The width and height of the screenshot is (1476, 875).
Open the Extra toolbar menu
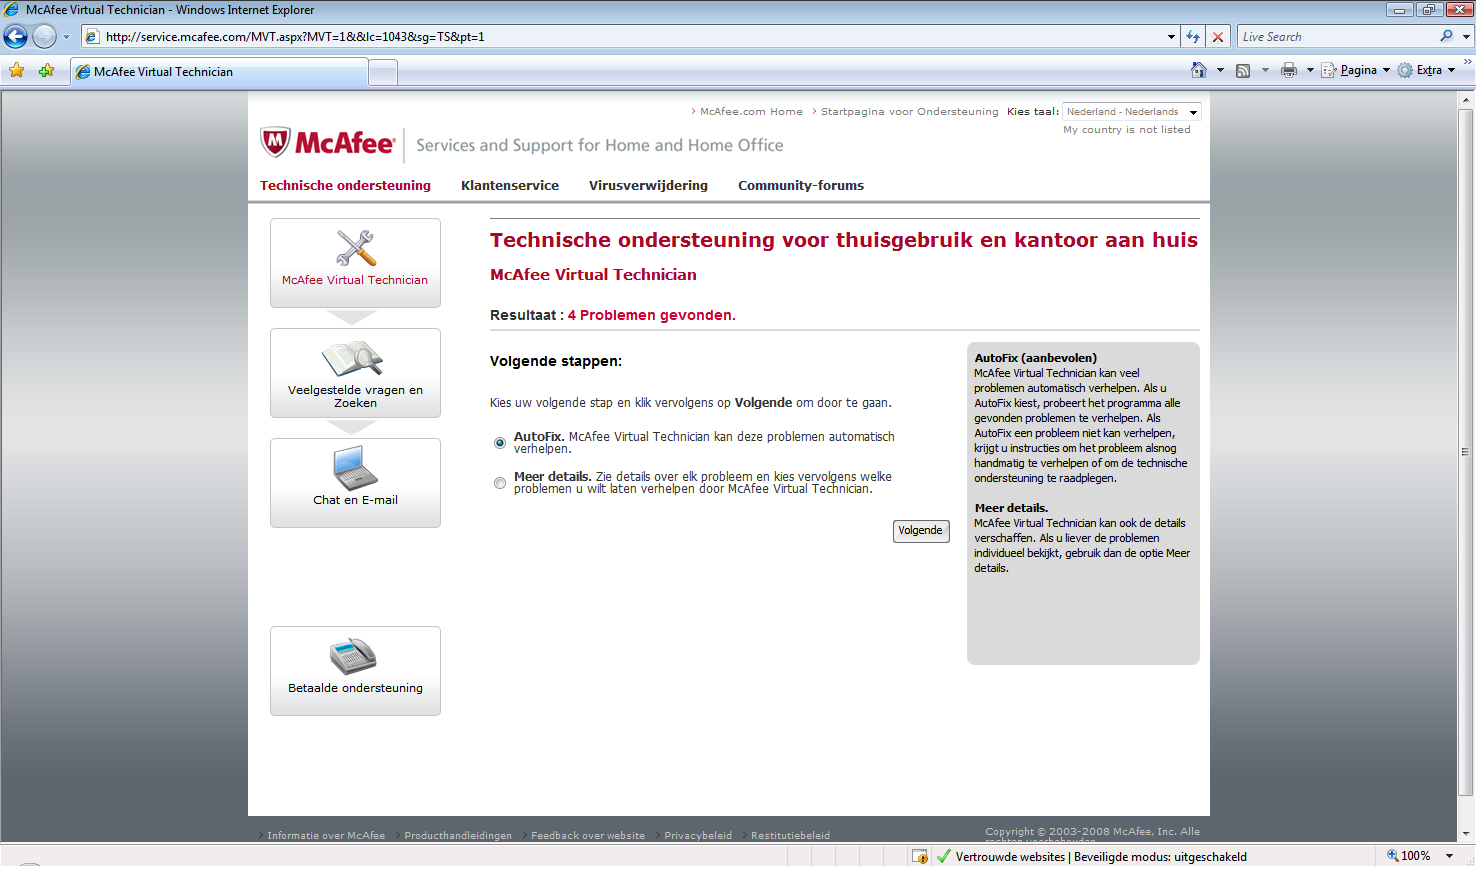tap(1427, 70)
